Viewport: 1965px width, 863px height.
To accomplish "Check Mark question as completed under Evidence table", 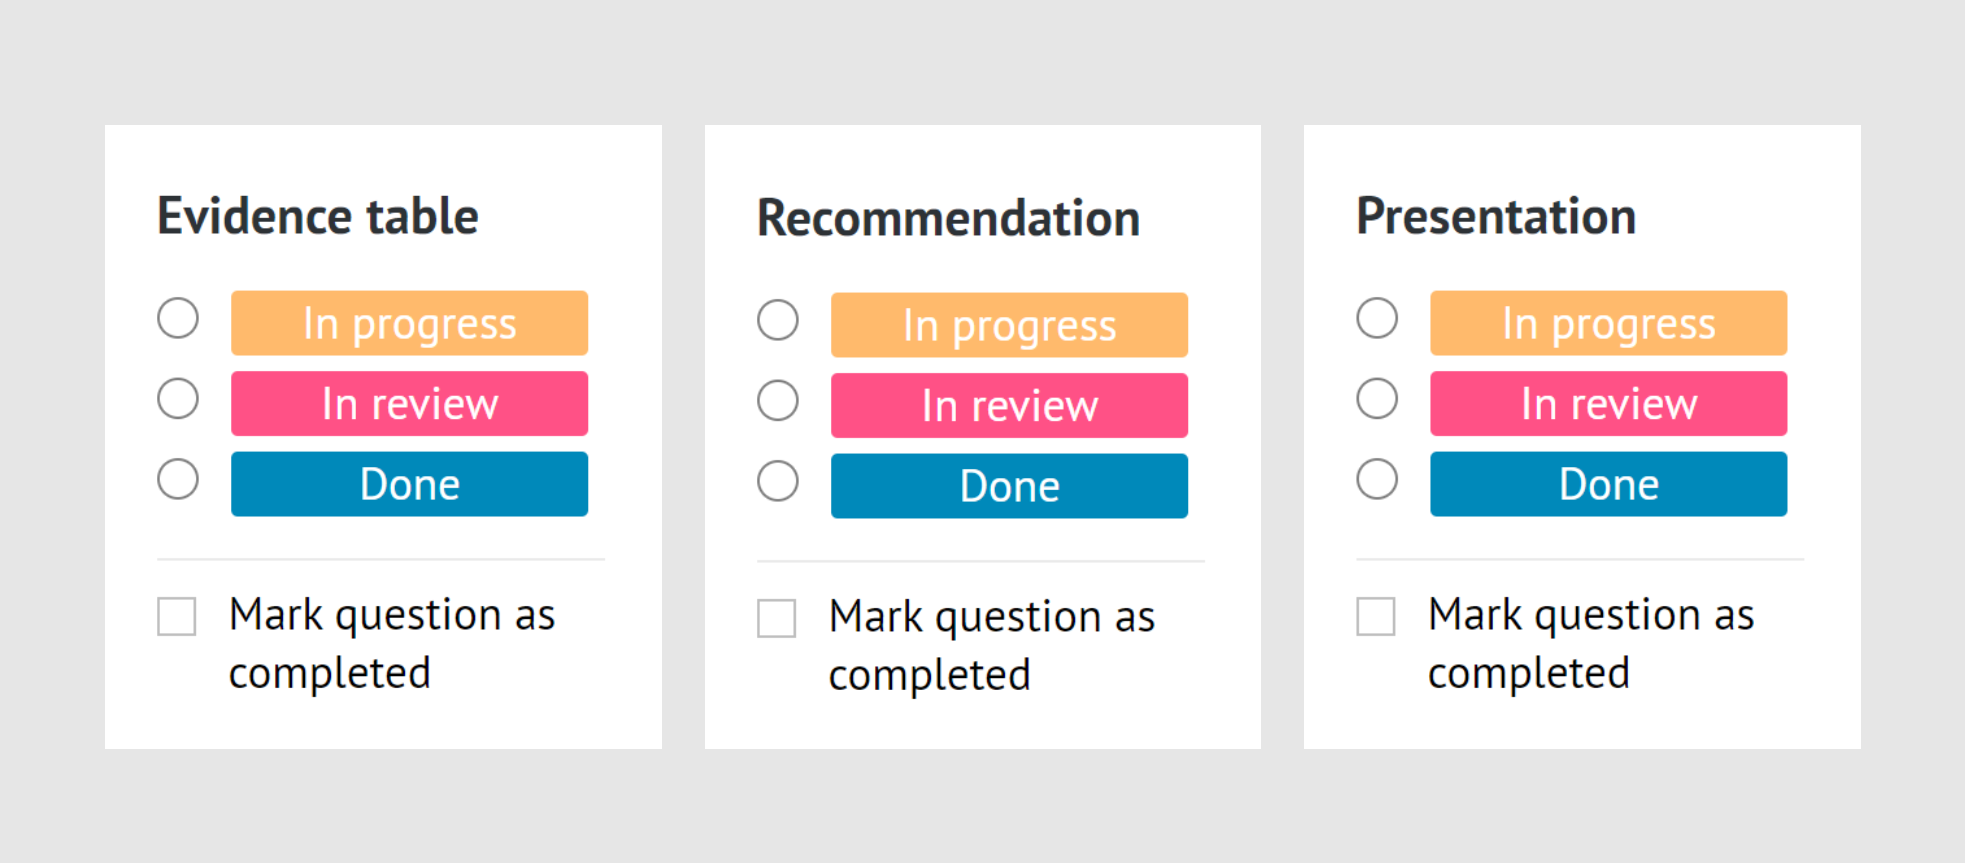I will point(175,617).
